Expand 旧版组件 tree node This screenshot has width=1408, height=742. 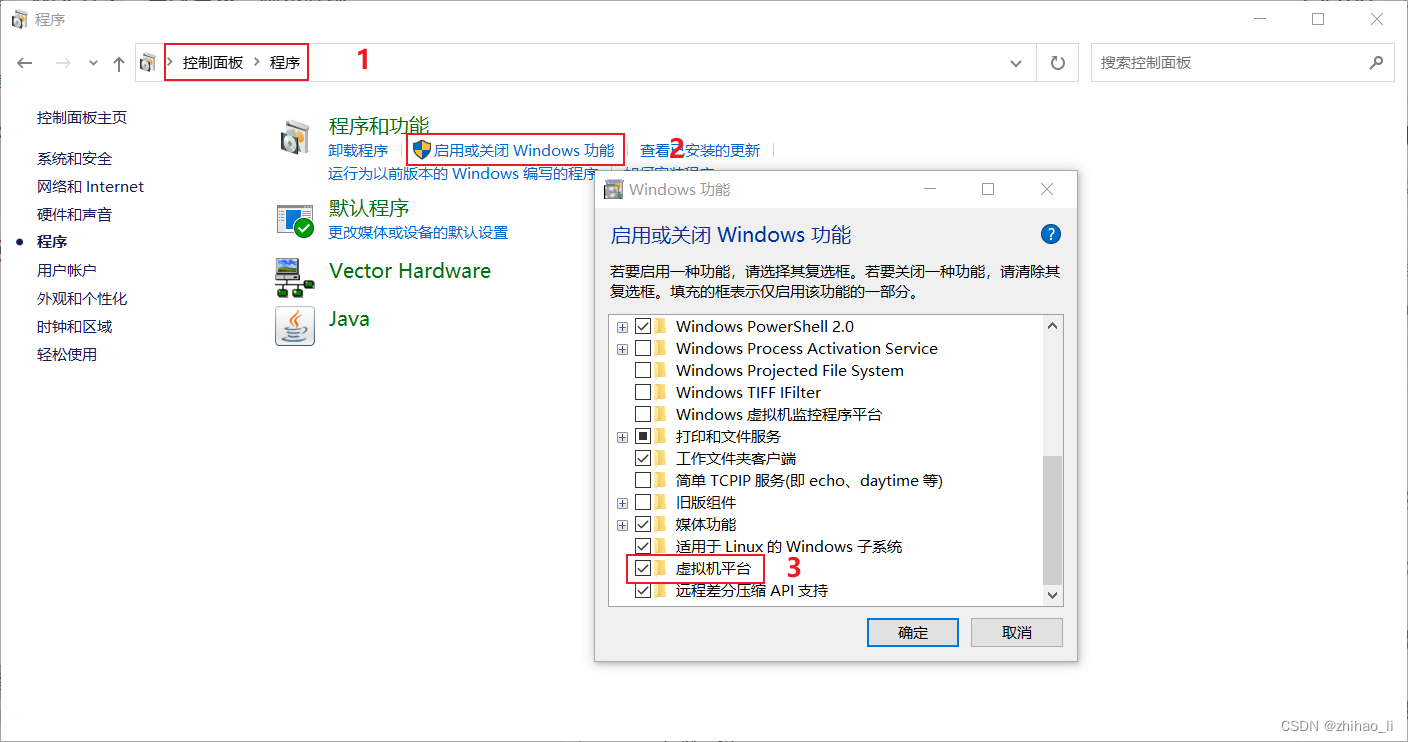(622, 503)
